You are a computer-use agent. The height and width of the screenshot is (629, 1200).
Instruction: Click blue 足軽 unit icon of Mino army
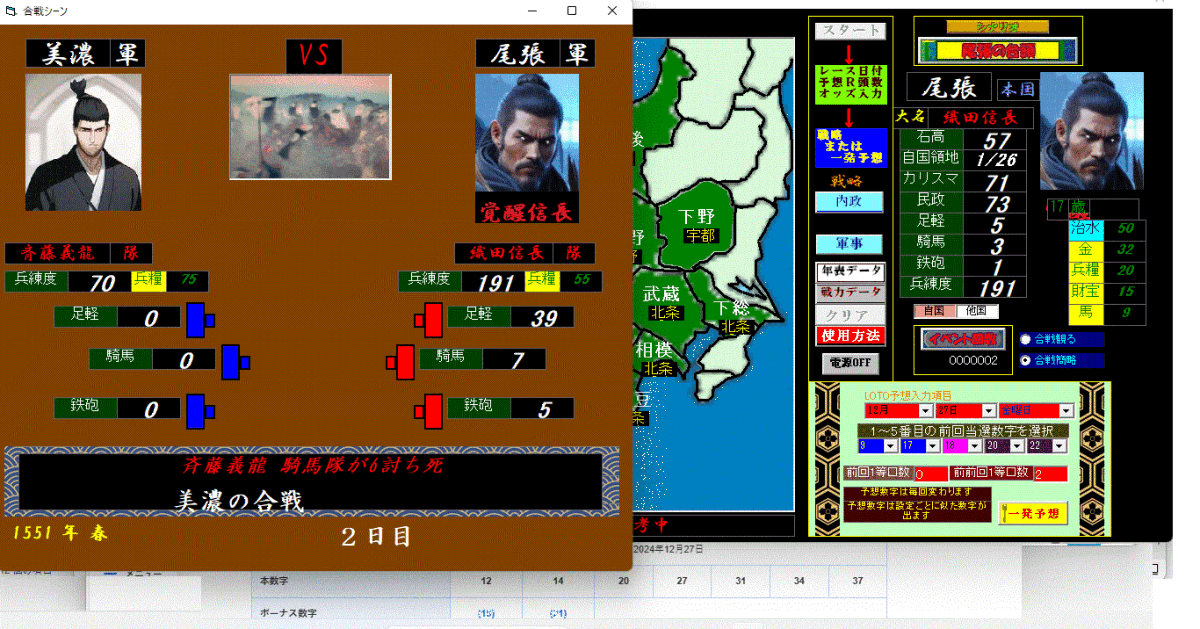pos(200,319)
